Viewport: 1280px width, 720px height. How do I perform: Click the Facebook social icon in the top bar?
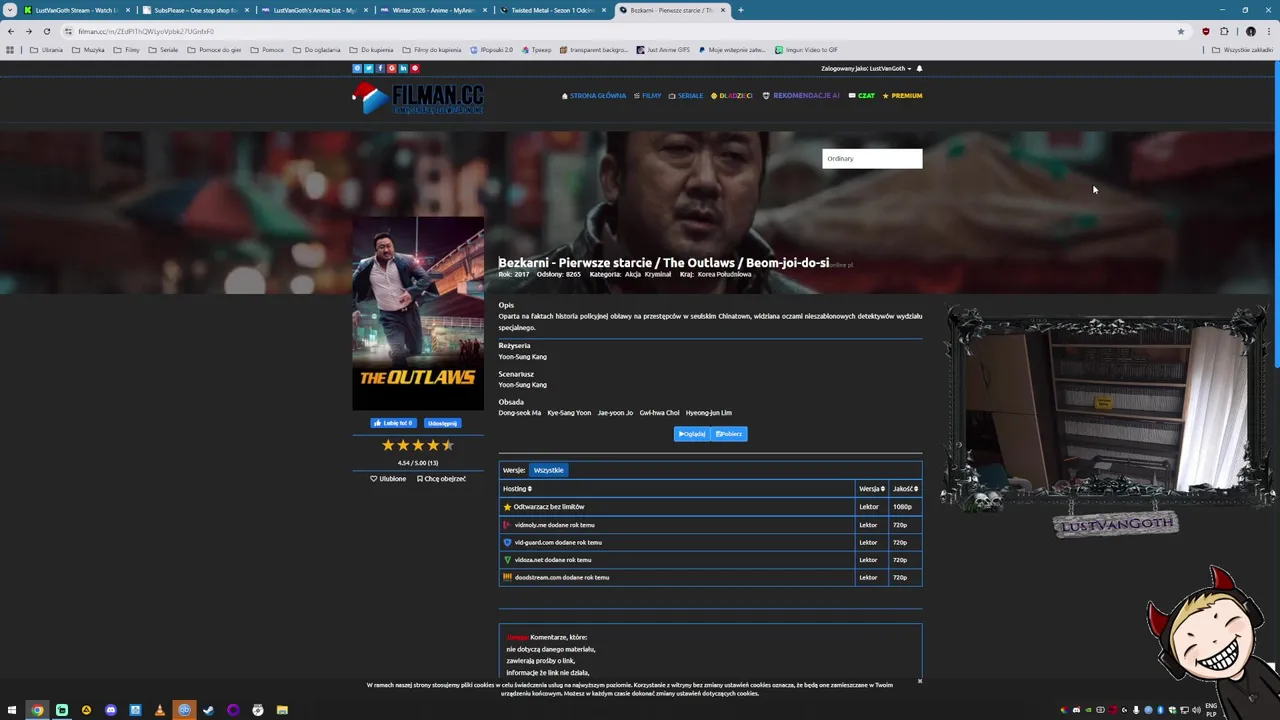click(x=380, y=68)
